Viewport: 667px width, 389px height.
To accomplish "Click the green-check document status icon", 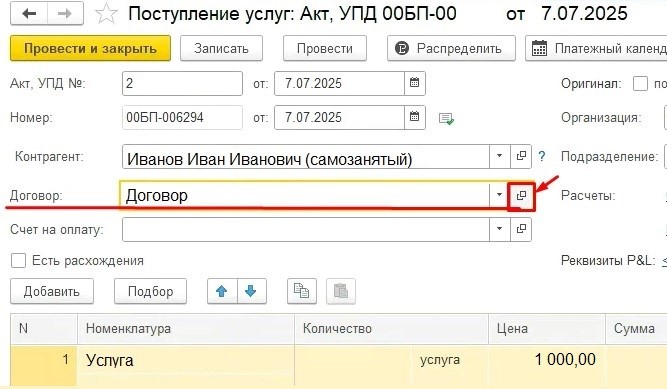I will [446, 118].
